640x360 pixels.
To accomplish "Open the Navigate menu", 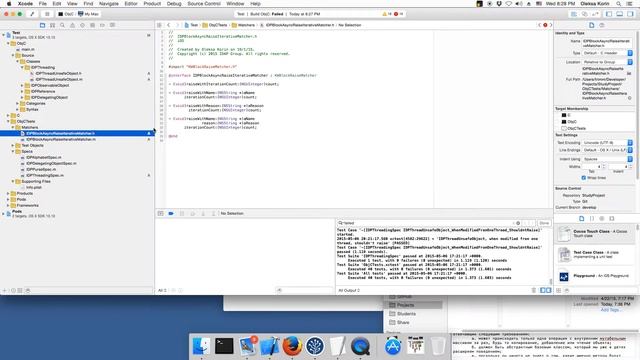I will (109, 3).
